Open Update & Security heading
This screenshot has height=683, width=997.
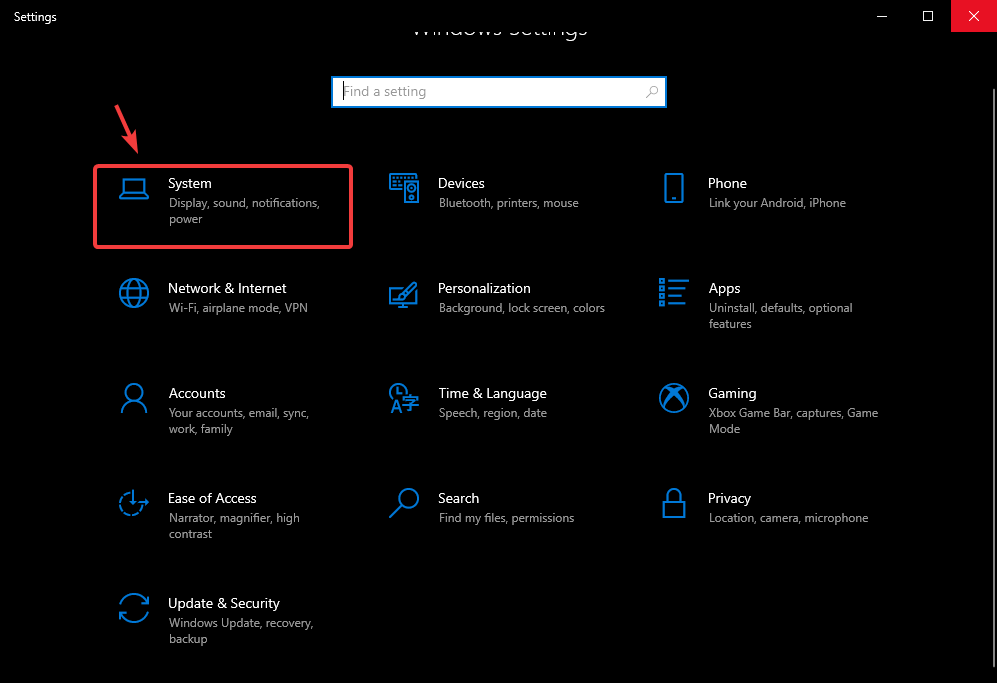coord(224,604)
